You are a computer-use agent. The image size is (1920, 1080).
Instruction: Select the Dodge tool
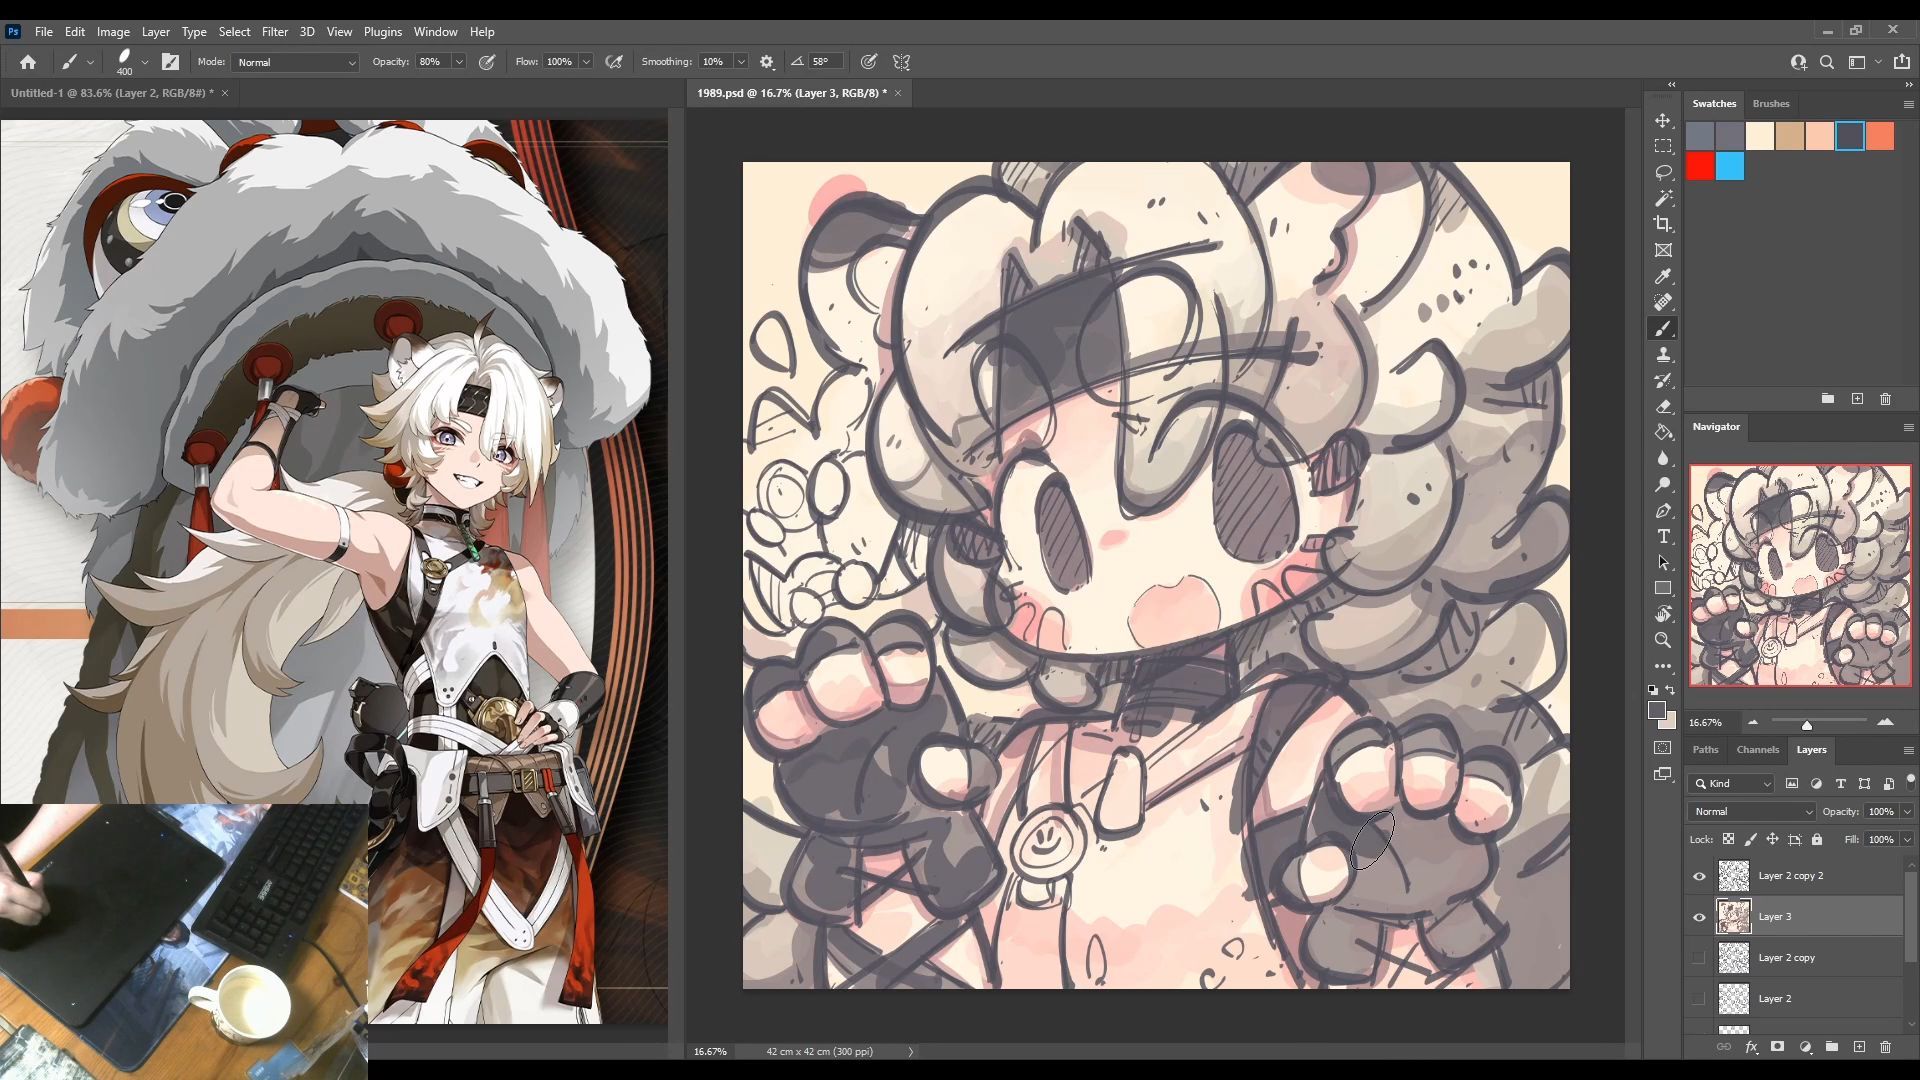(1663, 484)
